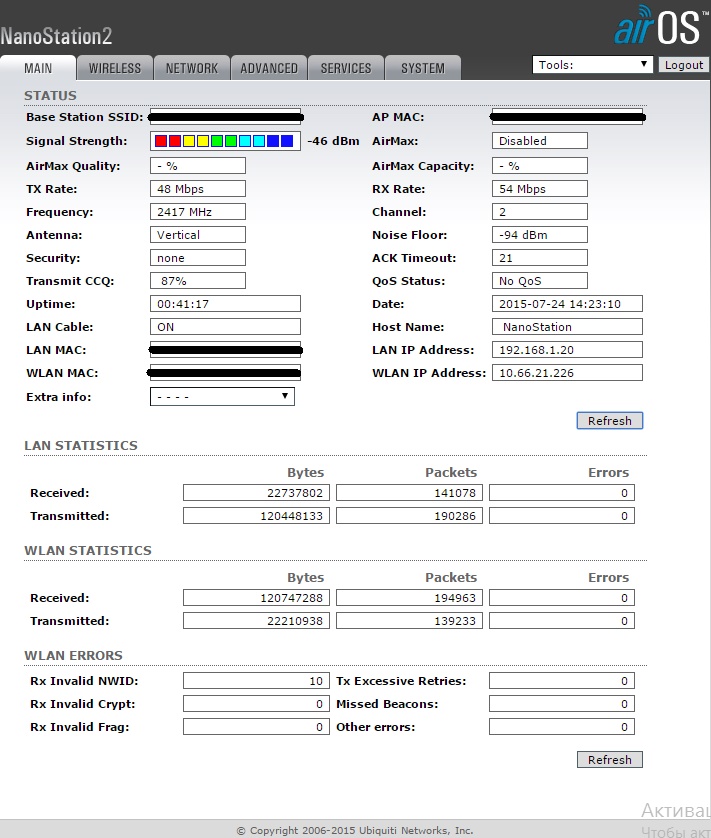Click the AirMax Capacity percent field
Viewport: 711px width, 838px height.
[539, 166]
